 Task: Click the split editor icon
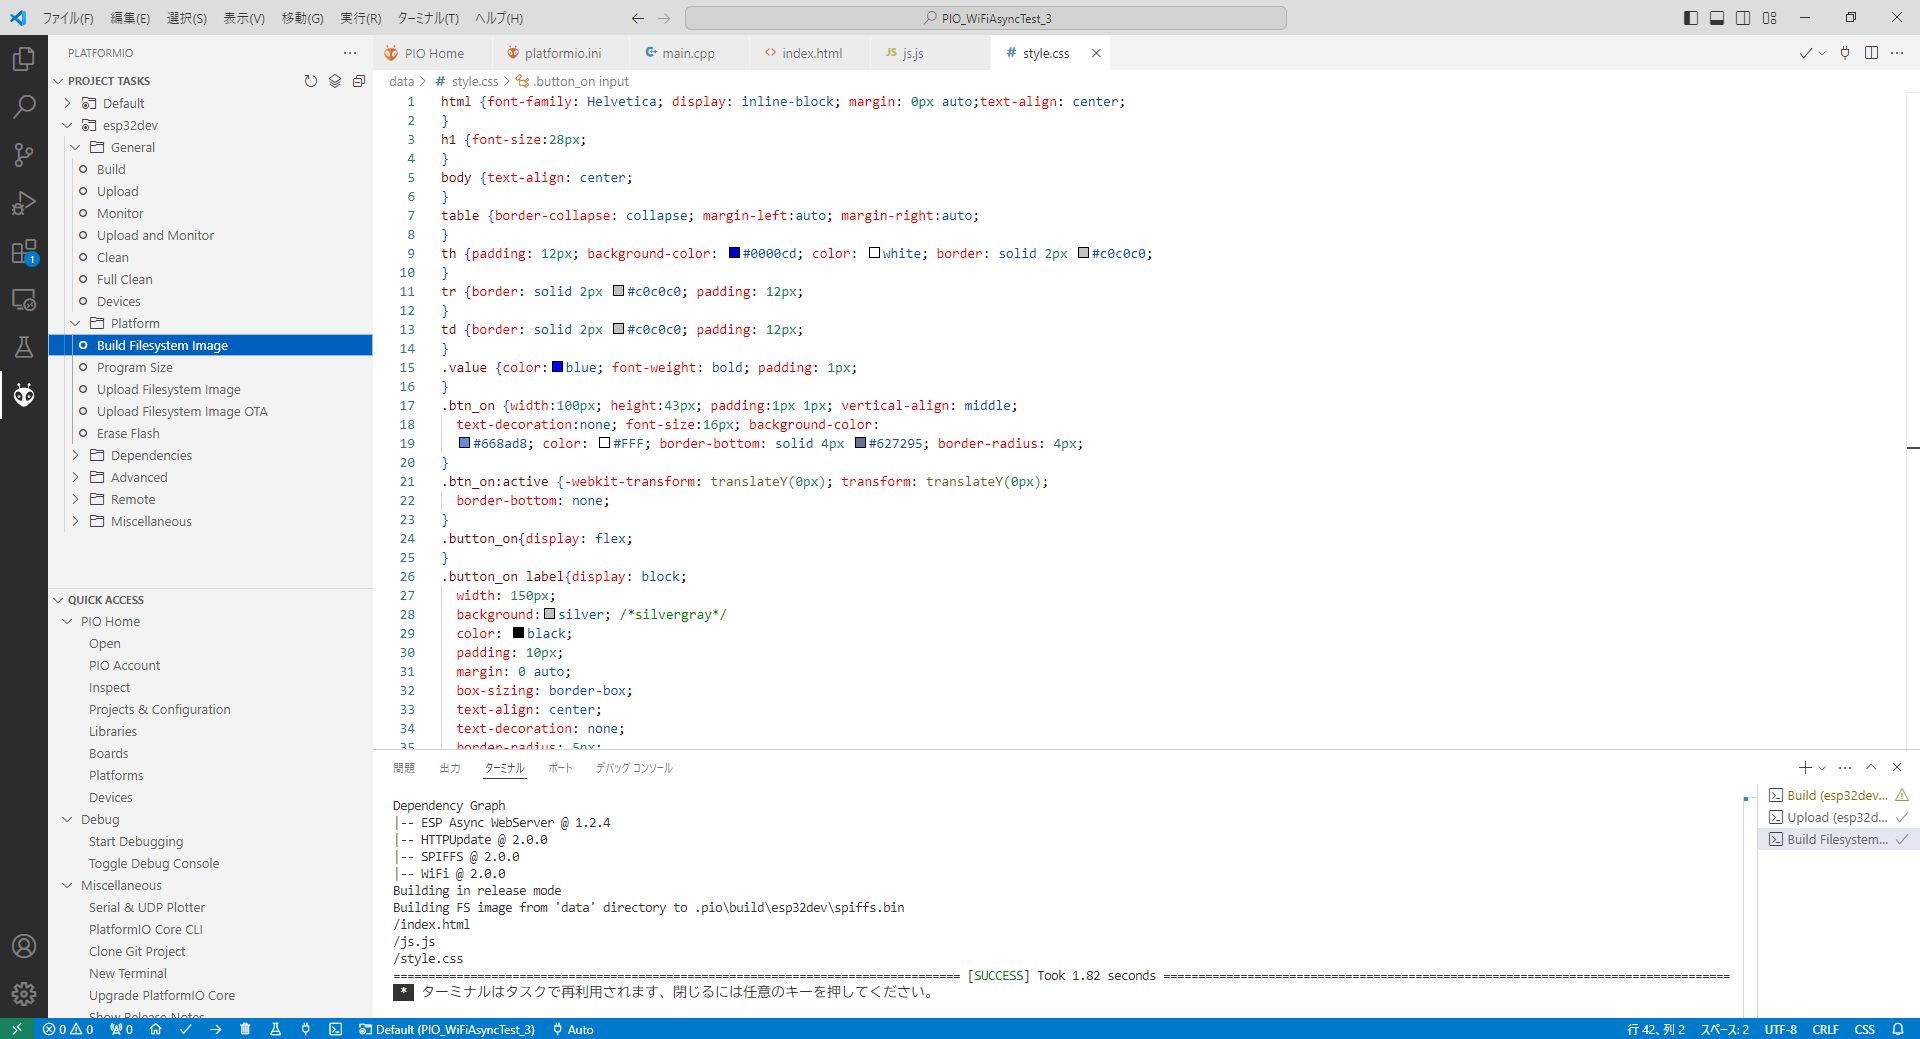pyautogui.click(x=1871, y=53)
